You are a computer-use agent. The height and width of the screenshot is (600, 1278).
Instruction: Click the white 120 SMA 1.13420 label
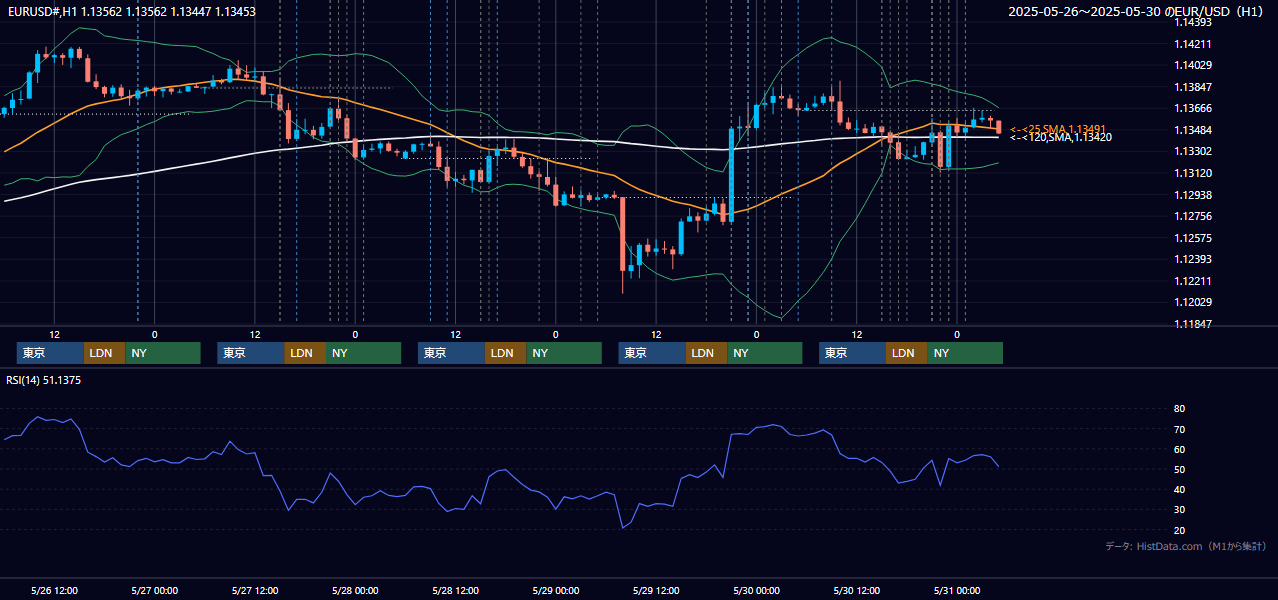point(1060,137)
